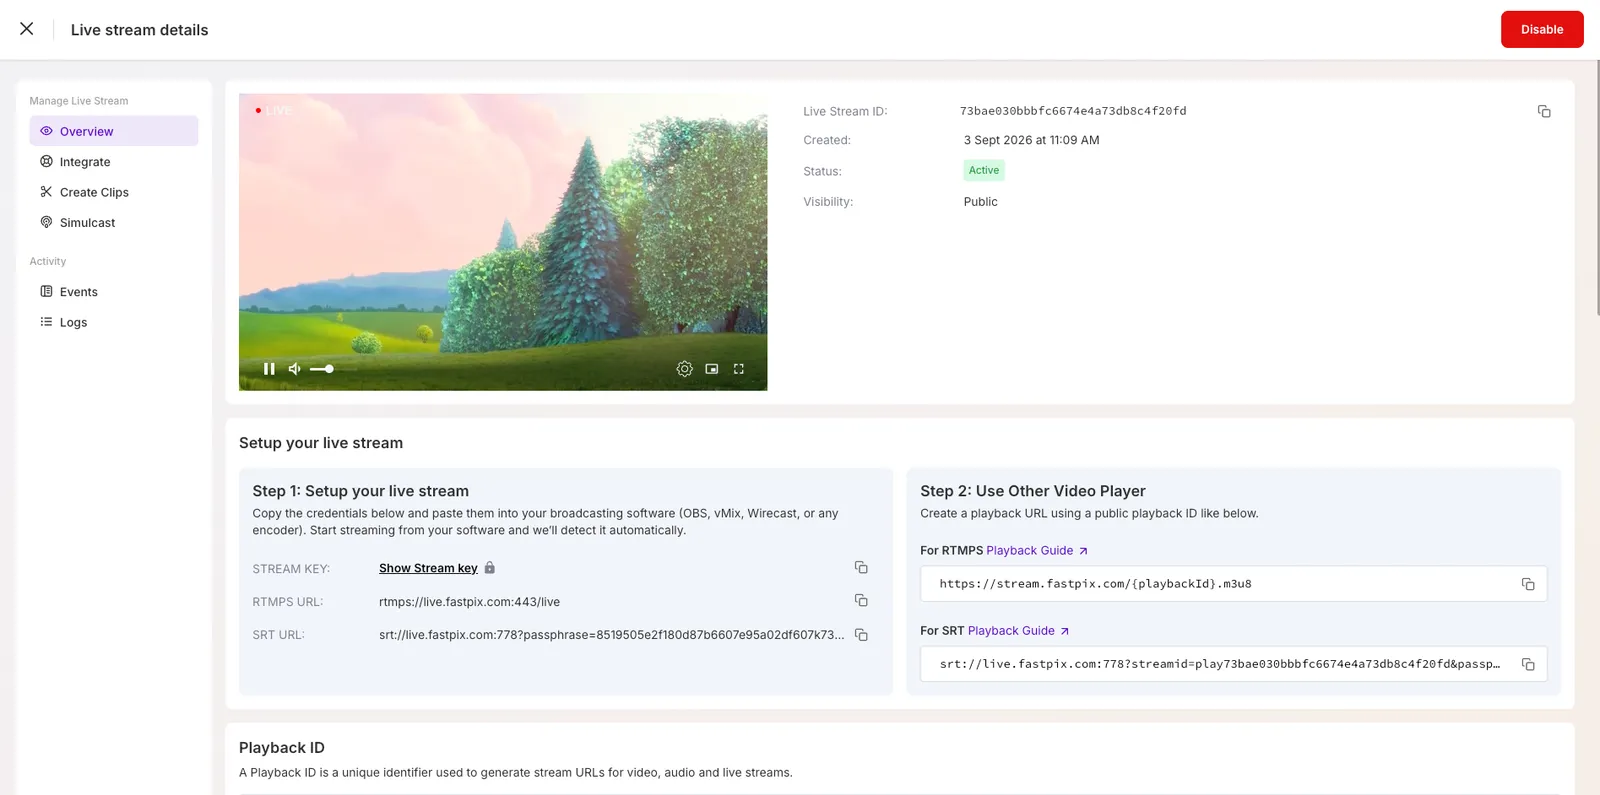
Task: Click the SRT streamid playback URL field
Action: [x=1233, y=664]
